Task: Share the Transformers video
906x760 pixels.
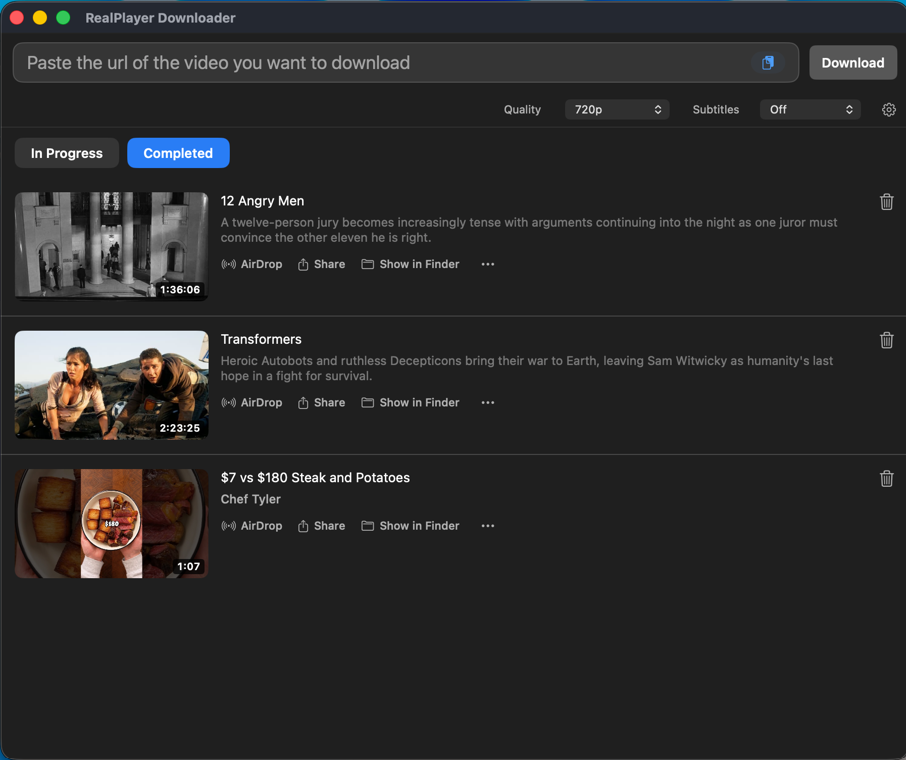Action: pos(321,402)
